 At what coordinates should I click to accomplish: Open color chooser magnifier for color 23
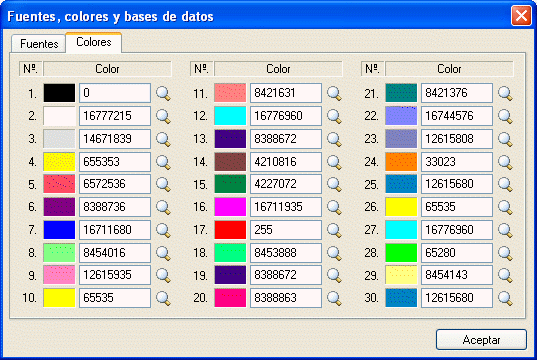[505, 139]
